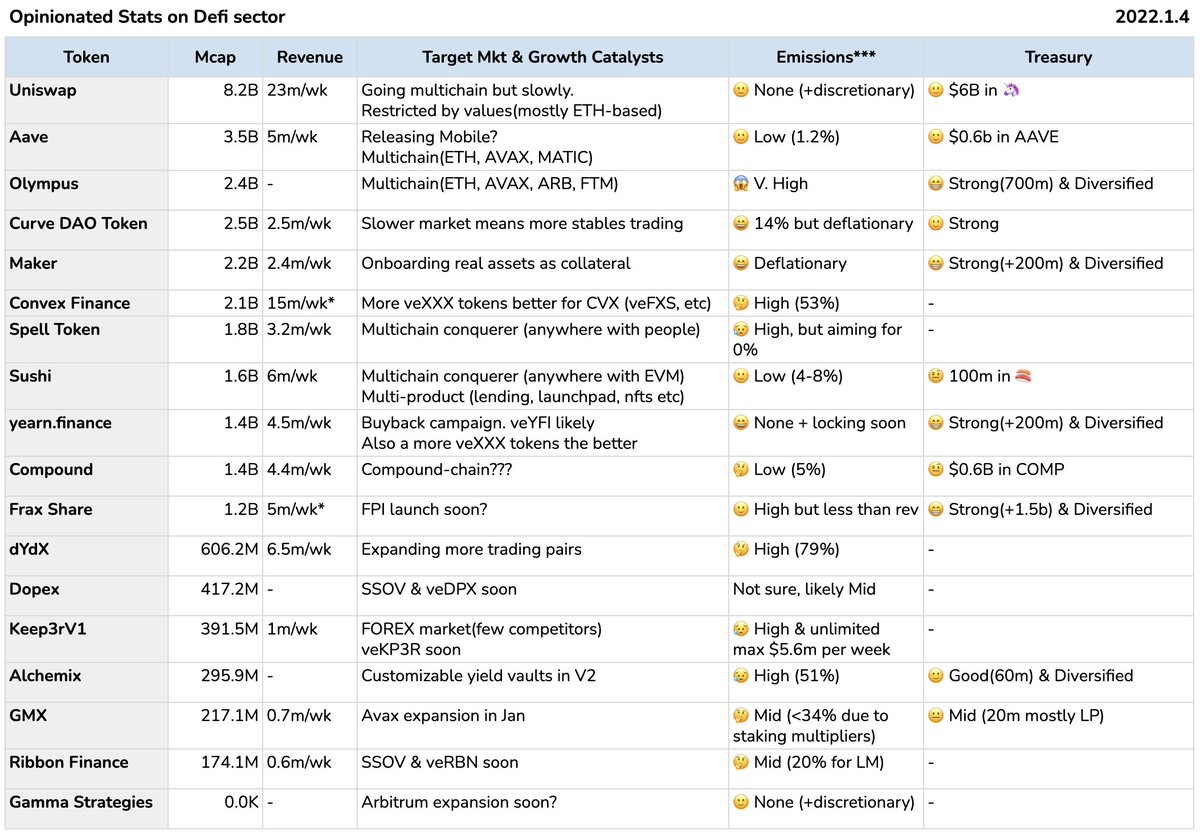The height and width of the screenshot is (835, 1200).
Task: Click the Treasury column header
Action: 1058,57
